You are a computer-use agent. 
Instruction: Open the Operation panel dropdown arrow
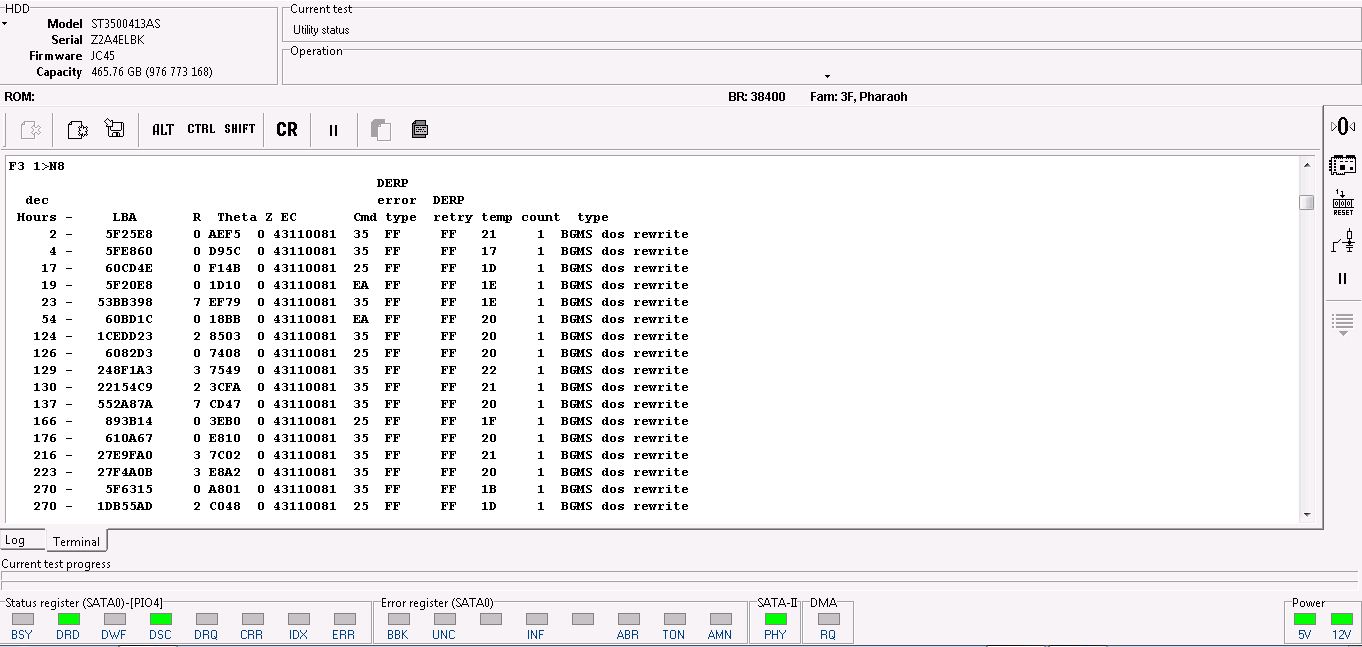coord(827,76)
